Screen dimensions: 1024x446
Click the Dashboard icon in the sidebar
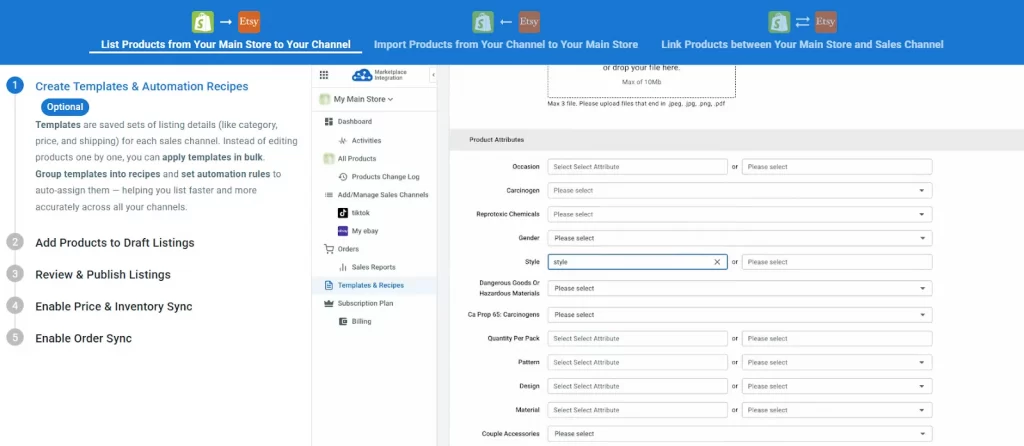click(x=328, y=121)
